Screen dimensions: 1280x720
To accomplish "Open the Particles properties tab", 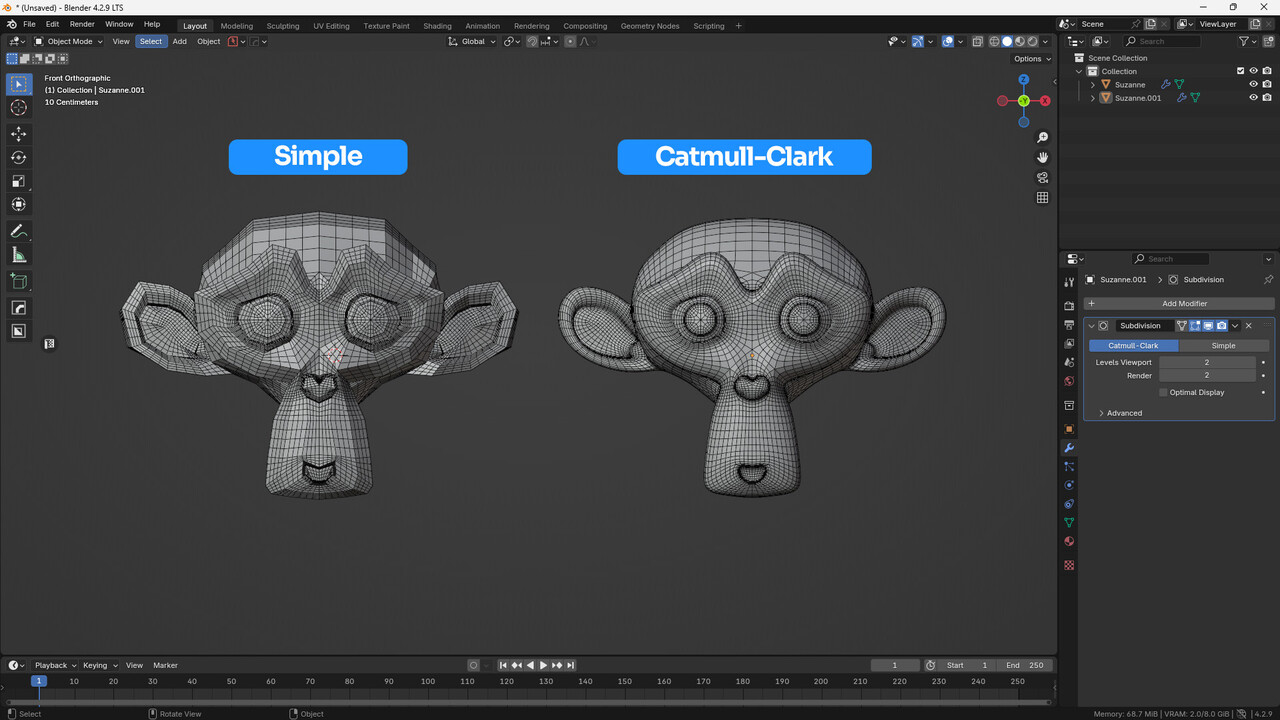I will coord(1069,467).
